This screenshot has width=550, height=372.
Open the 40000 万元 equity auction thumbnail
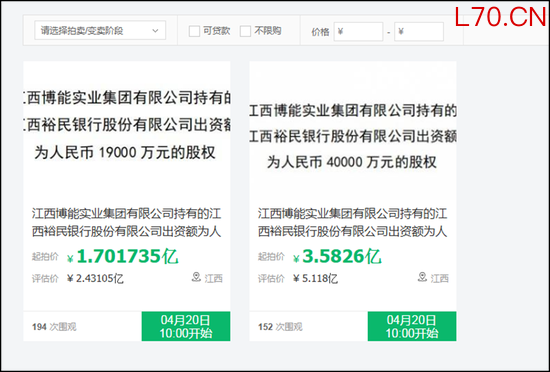coord(353,130)
